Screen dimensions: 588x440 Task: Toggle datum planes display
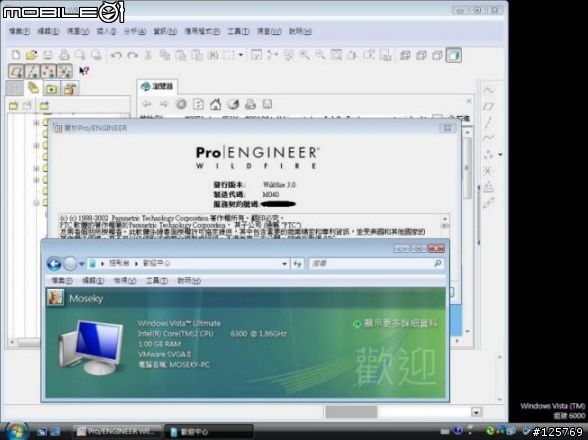16,71
